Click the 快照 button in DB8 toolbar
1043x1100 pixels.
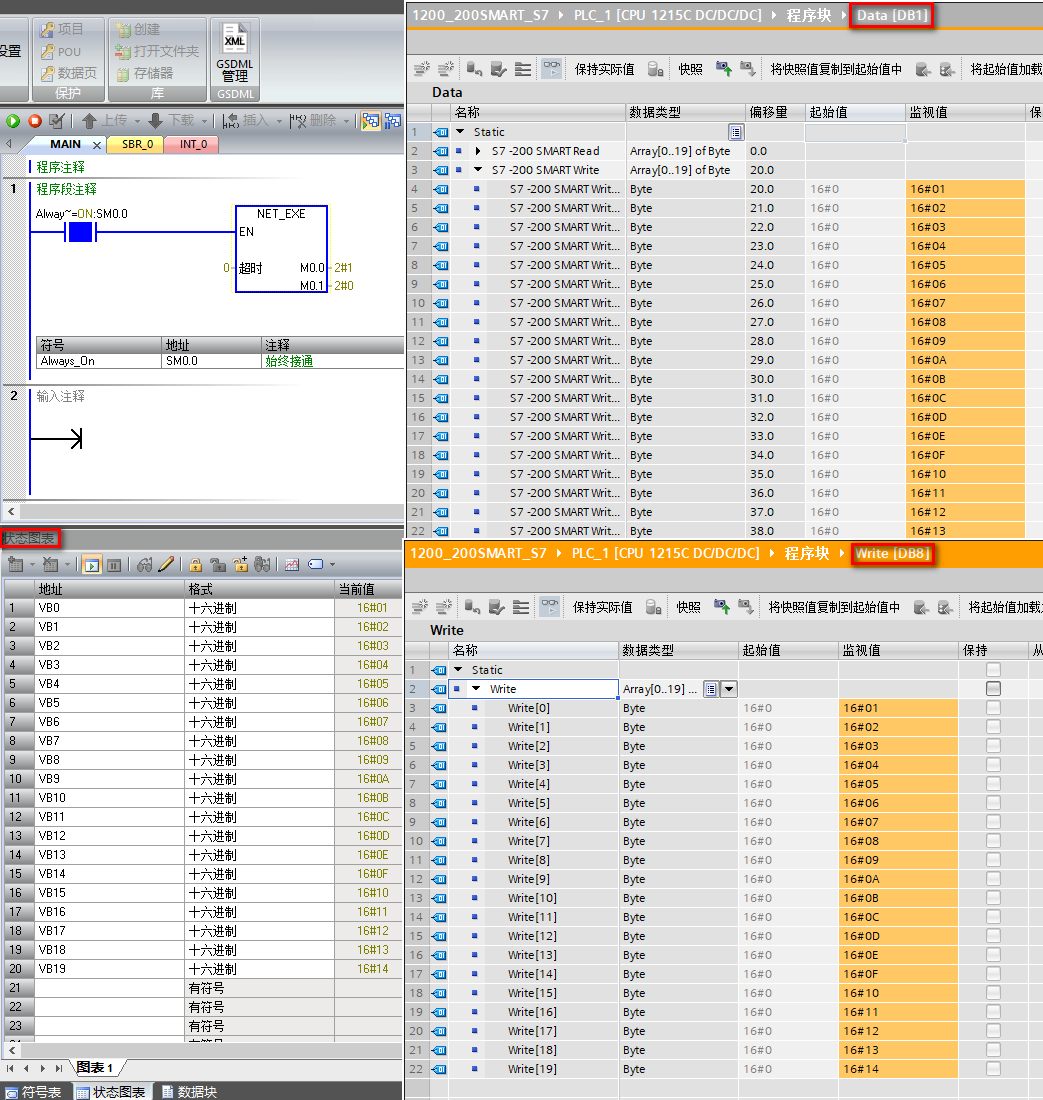[689, 607]
